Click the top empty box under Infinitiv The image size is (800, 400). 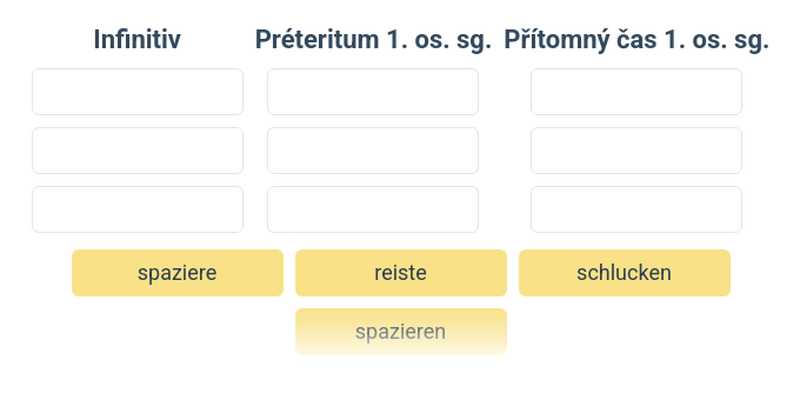pyautogui.click(x=137, y=92)
